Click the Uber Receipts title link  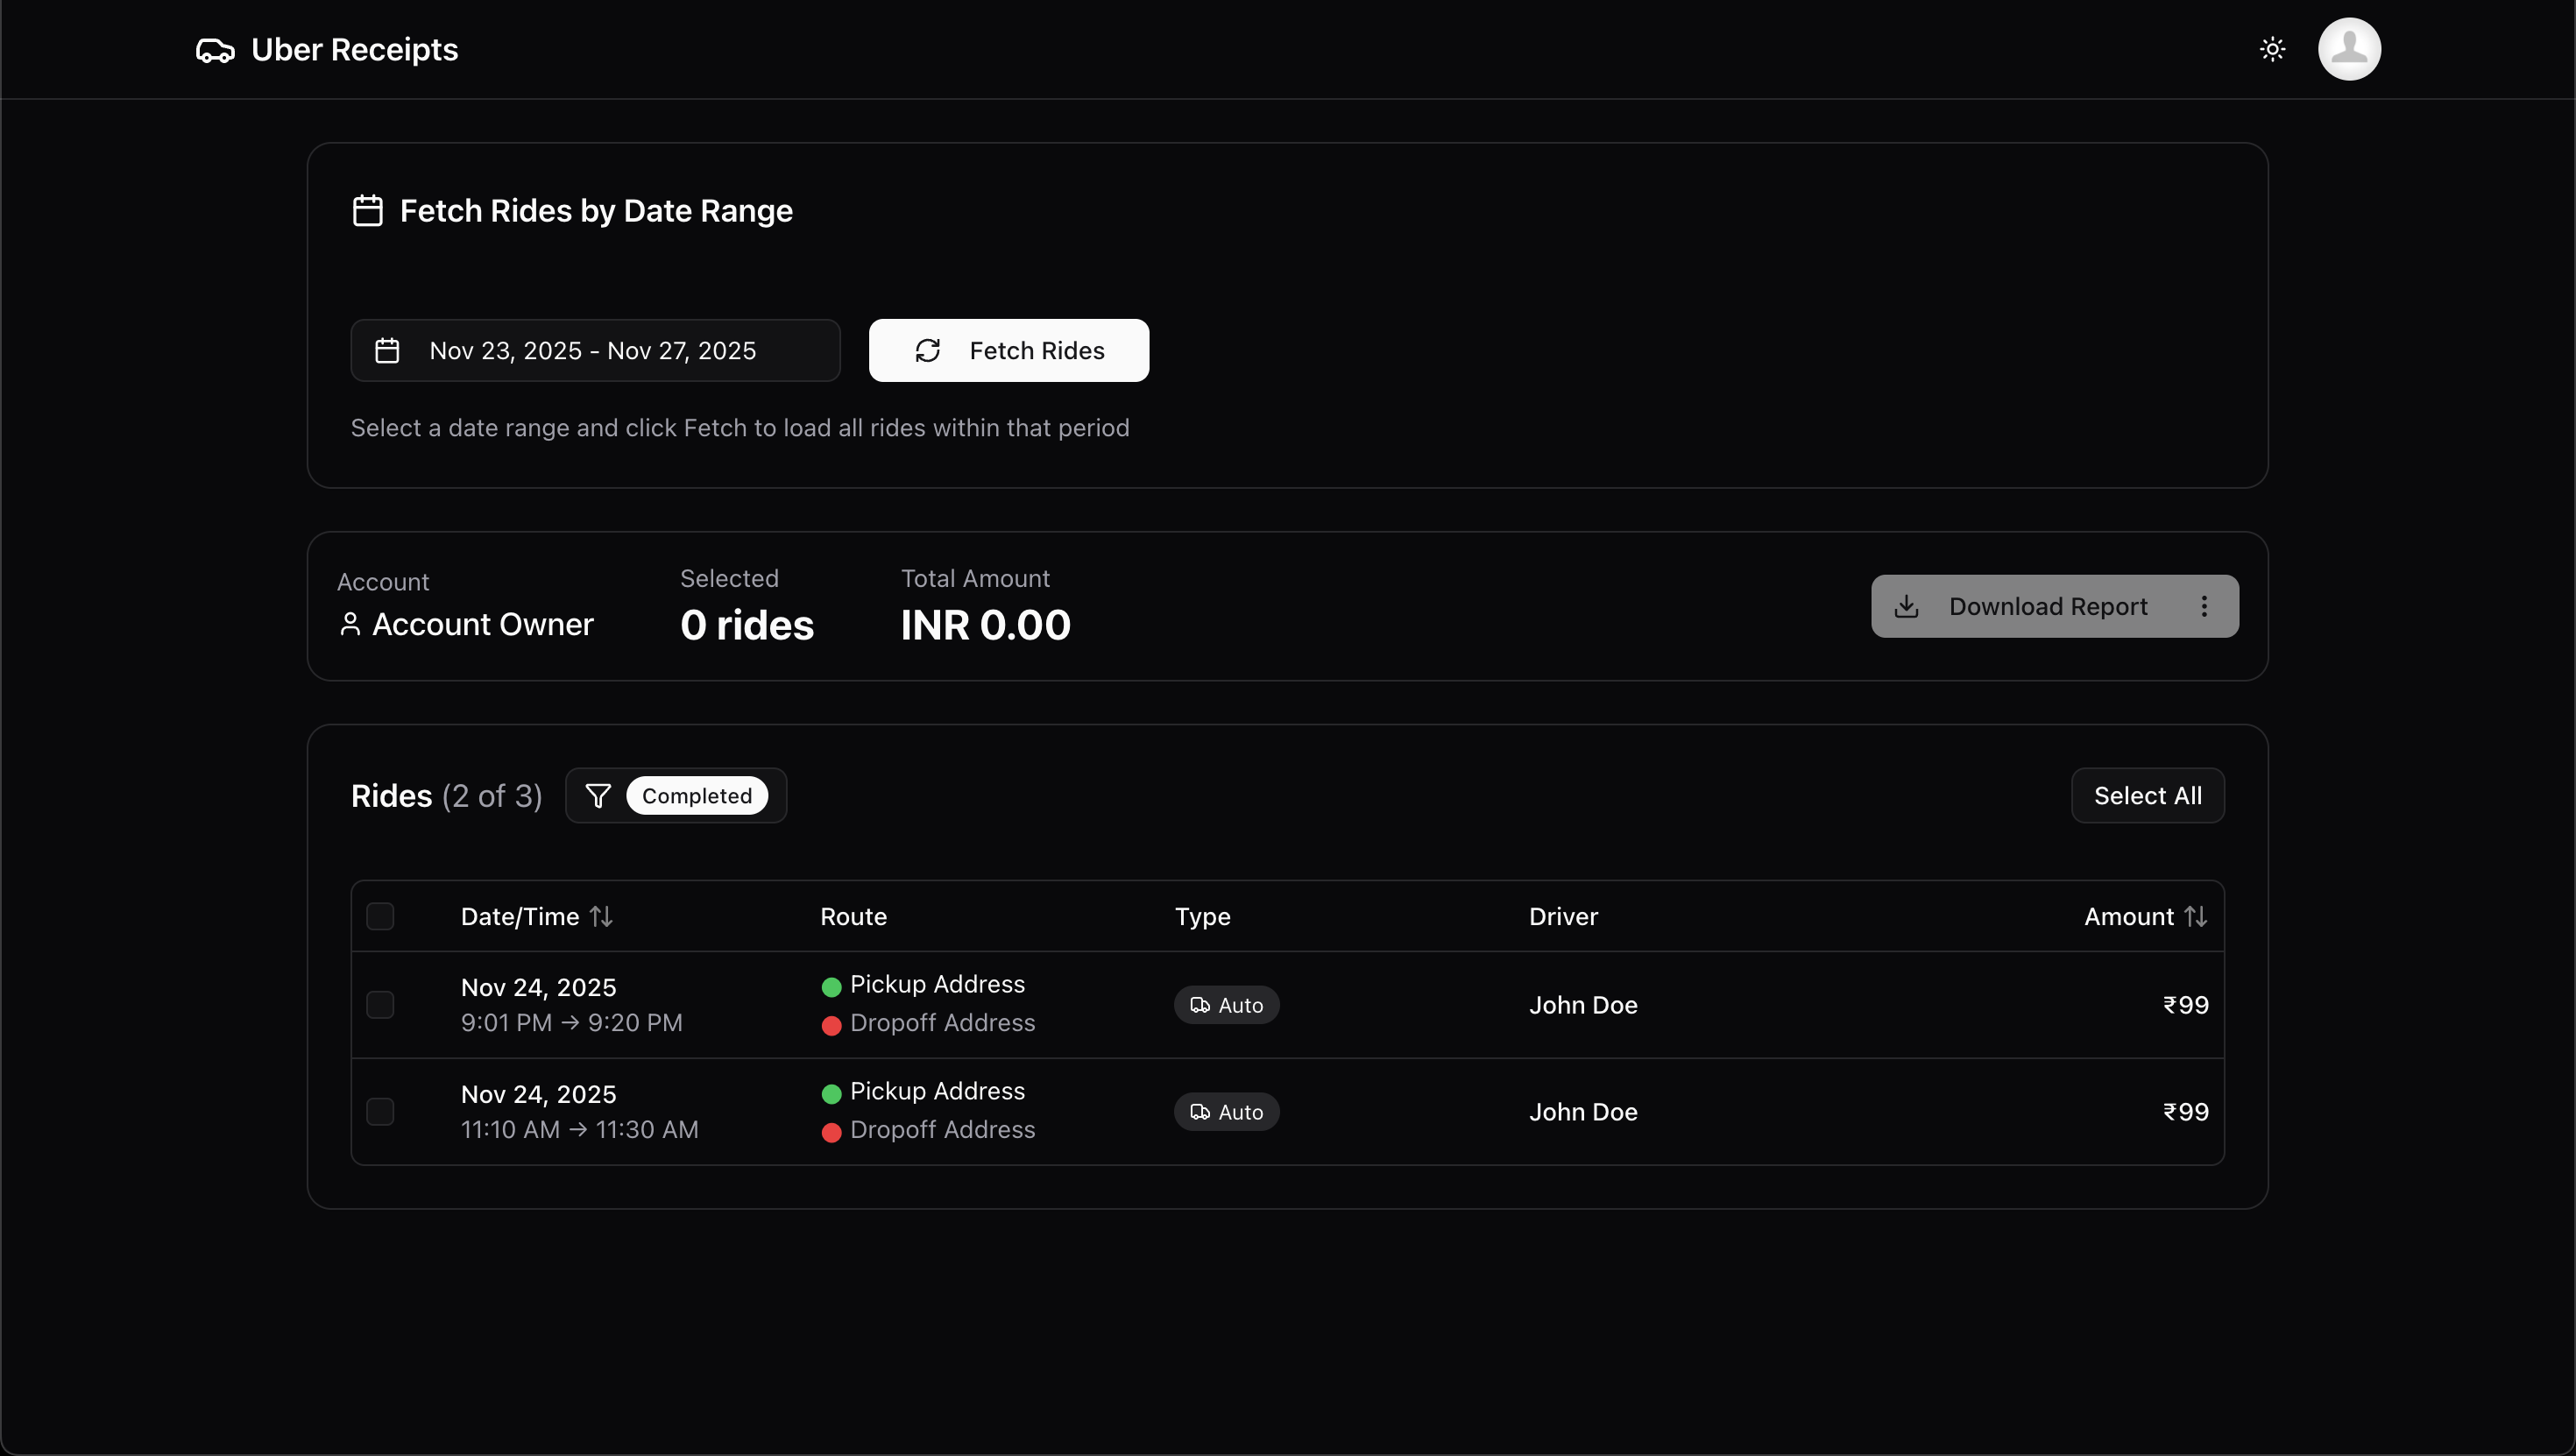tap(354, 50)
